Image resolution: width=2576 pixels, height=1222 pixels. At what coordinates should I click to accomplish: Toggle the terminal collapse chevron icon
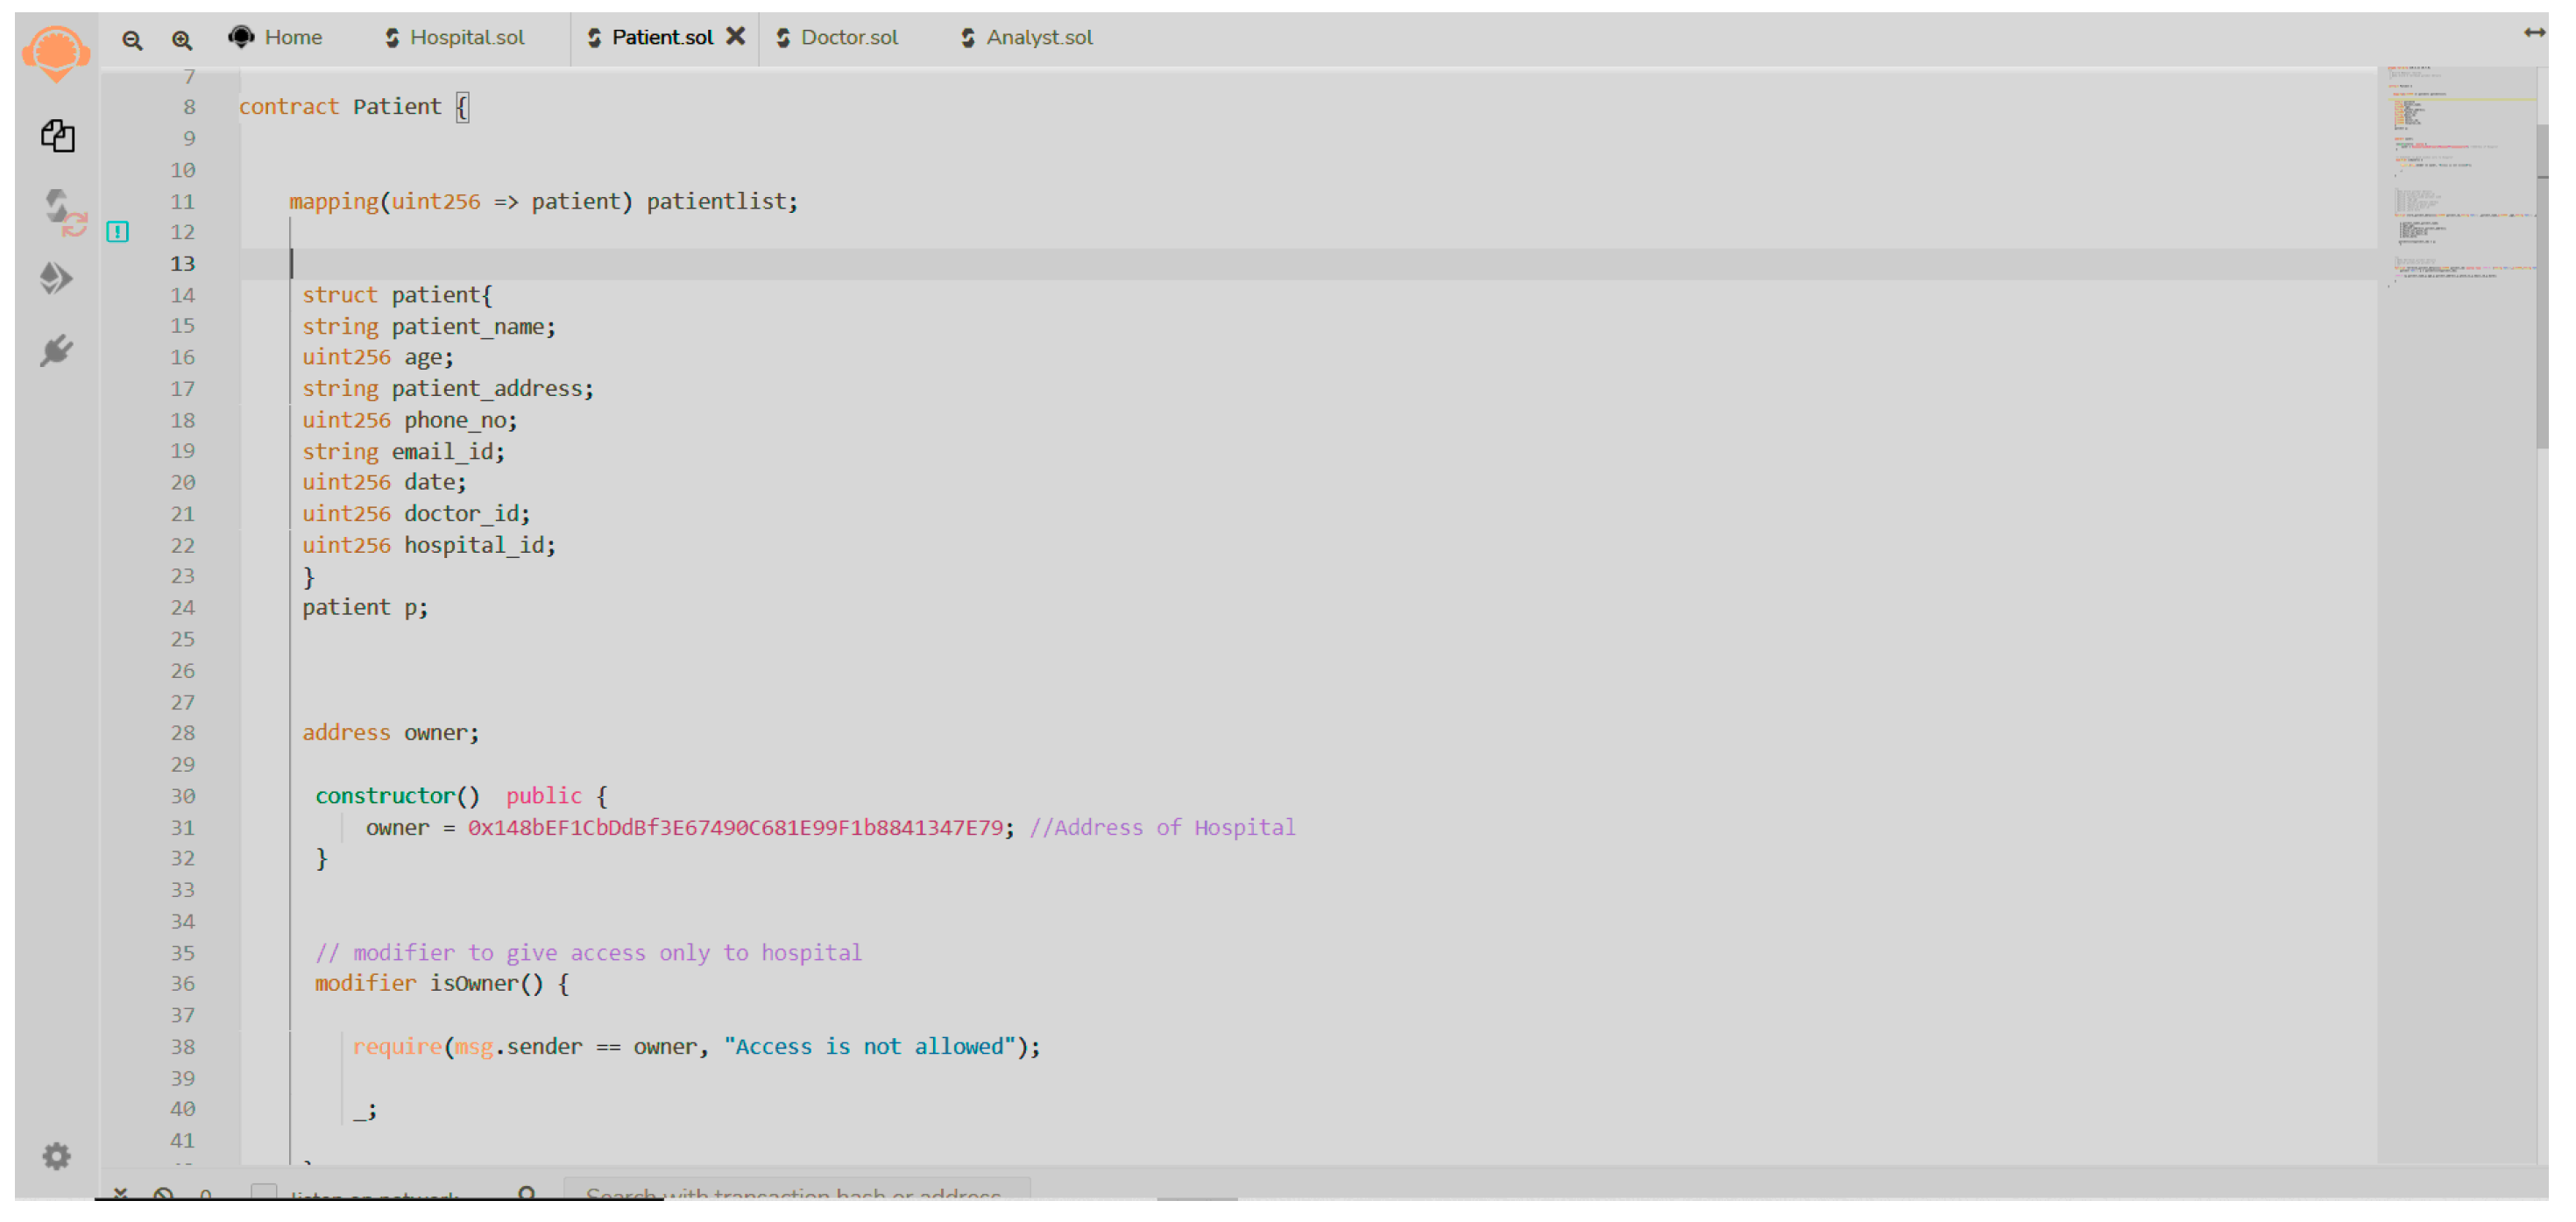(120, 1193)
